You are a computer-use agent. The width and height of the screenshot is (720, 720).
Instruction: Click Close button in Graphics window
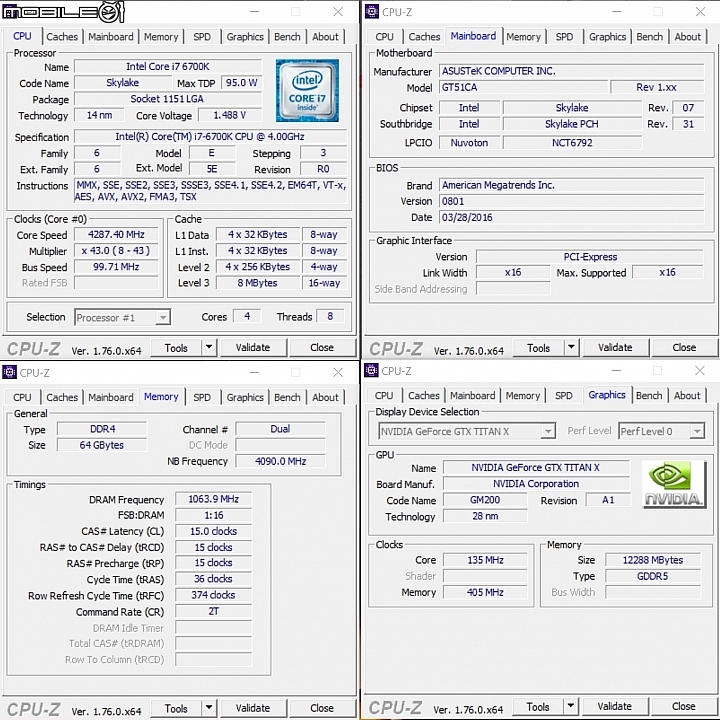(x=684, y=706)
